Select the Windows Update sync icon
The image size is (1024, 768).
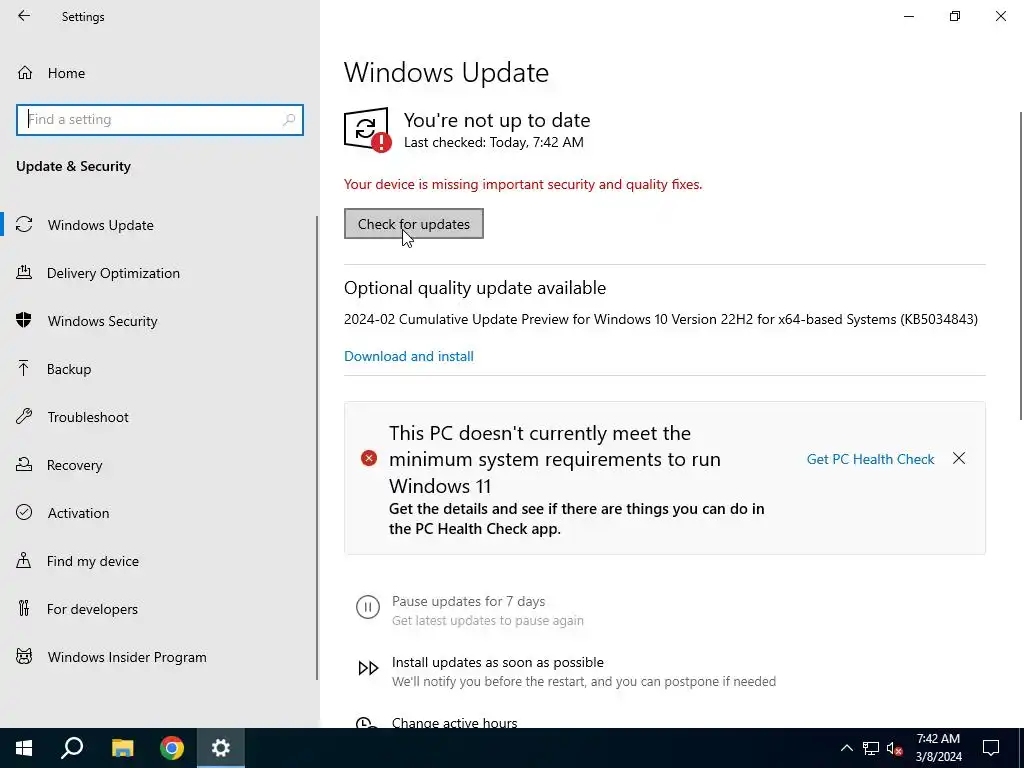pyautogui.click(x=24, y=225)
